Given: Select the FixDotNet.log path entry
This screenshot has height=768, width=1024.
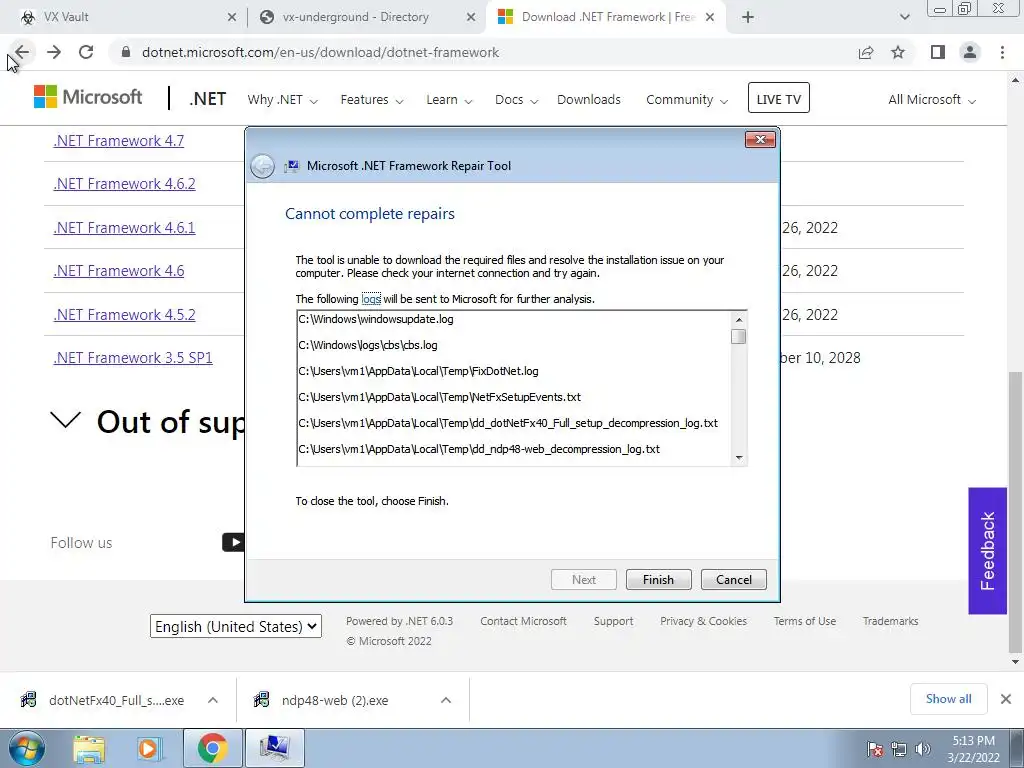Looking at the screenshot, I should (x=419, y=371).
